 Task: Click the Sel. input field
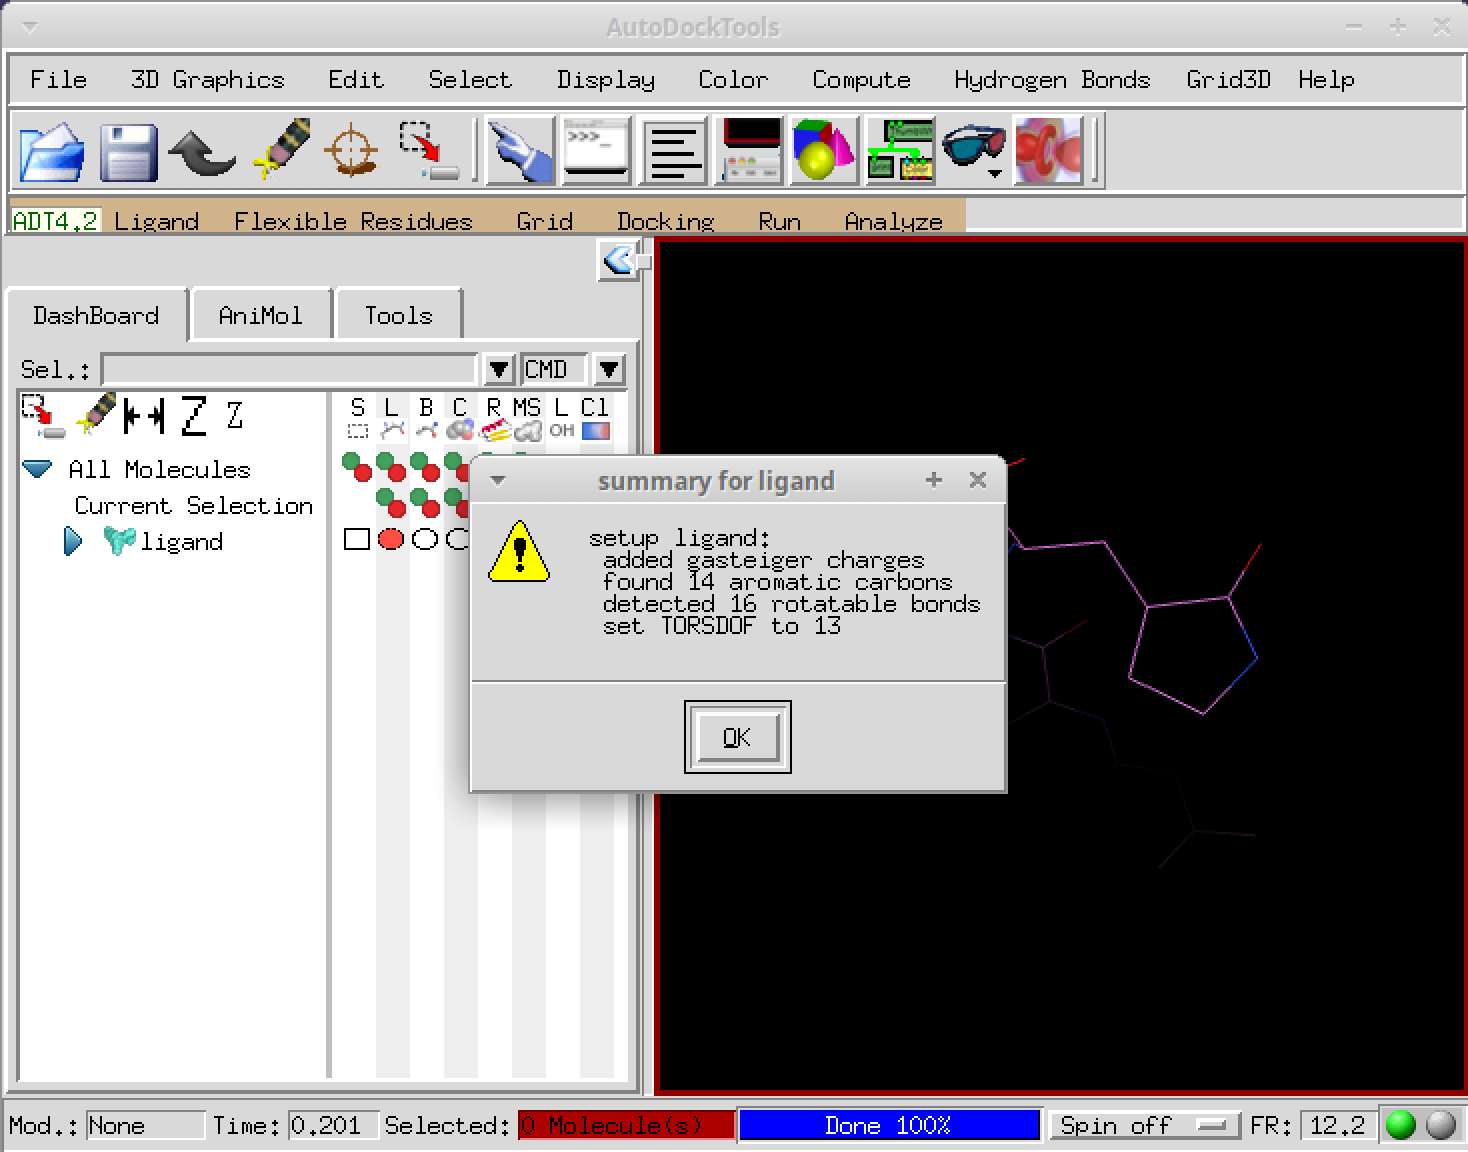[x=290, y=370]
